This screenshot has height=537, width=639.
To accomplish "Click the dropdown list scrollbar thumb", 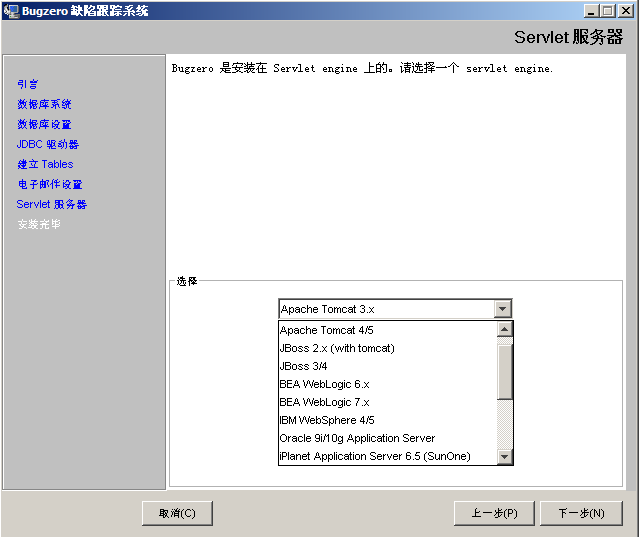I will (x=505, y=370).
